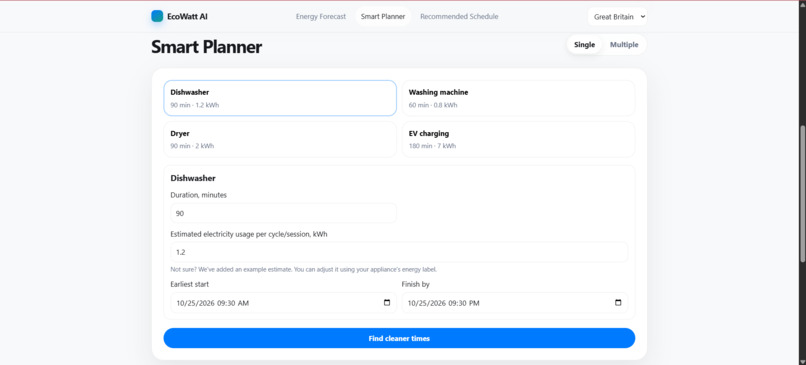Select the Washing machine appliance card
The height and width of the screenshot is (365, 806).
click(x=518, y=98)
